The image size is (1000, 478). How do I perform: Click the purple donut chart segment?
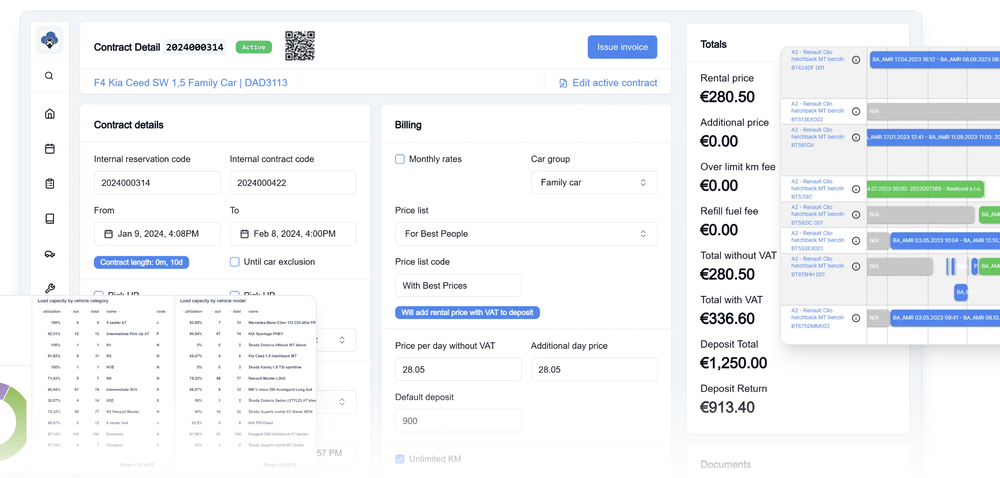(4, 390)
